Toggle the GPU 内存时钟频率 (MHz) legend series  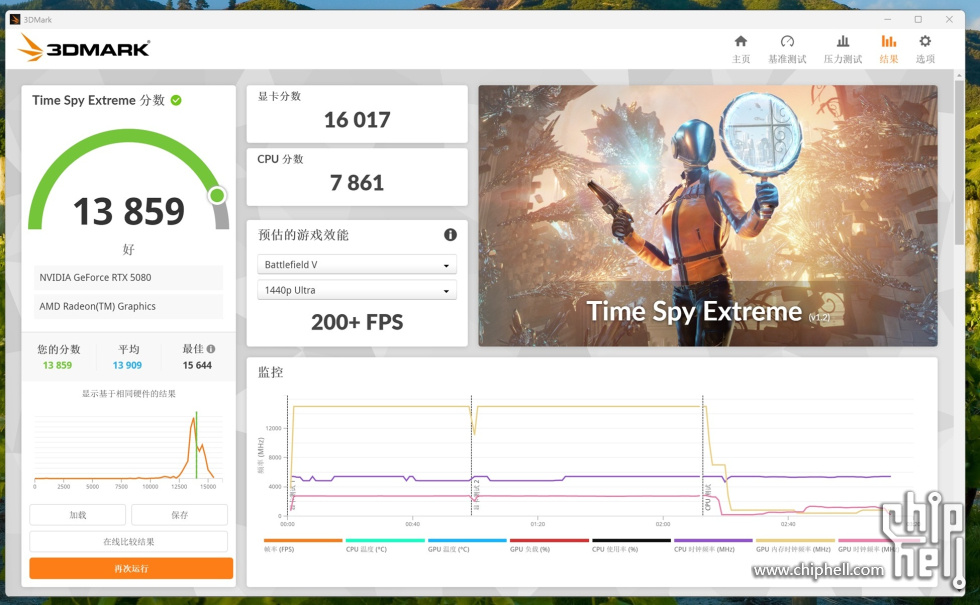pyautogui.click(x=795, y=545)
